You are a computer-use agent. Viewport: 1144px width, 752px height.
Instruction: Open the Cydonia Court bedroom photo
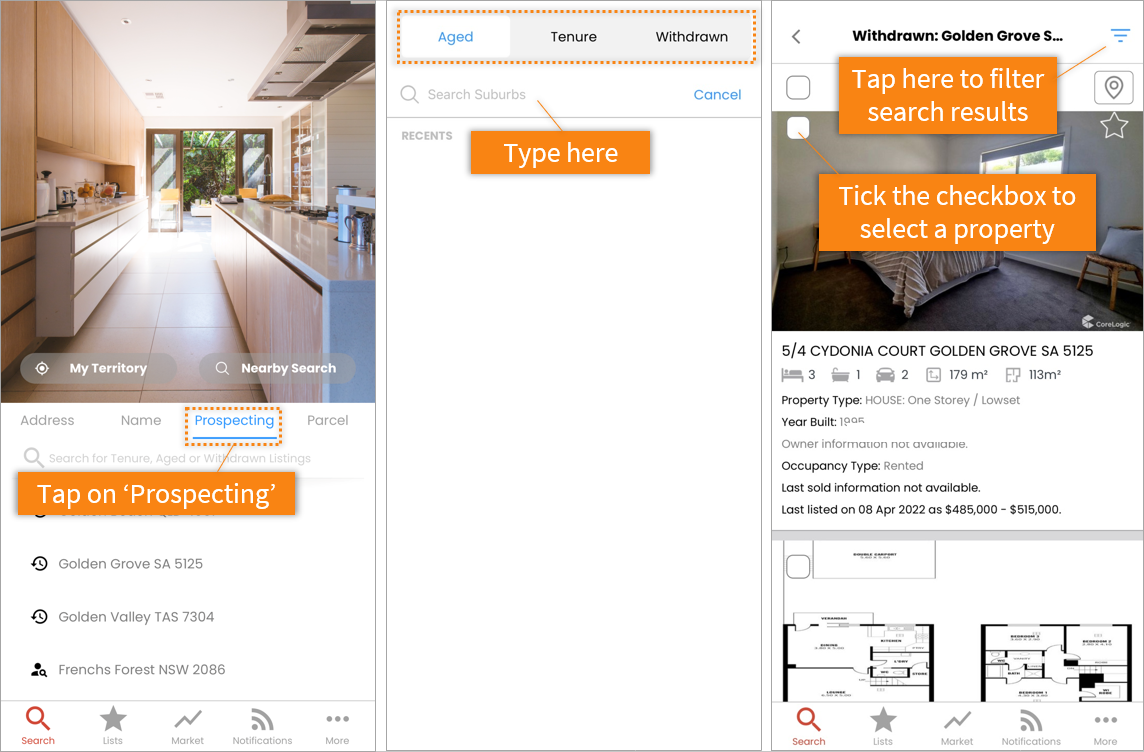[x=957, y=221]
